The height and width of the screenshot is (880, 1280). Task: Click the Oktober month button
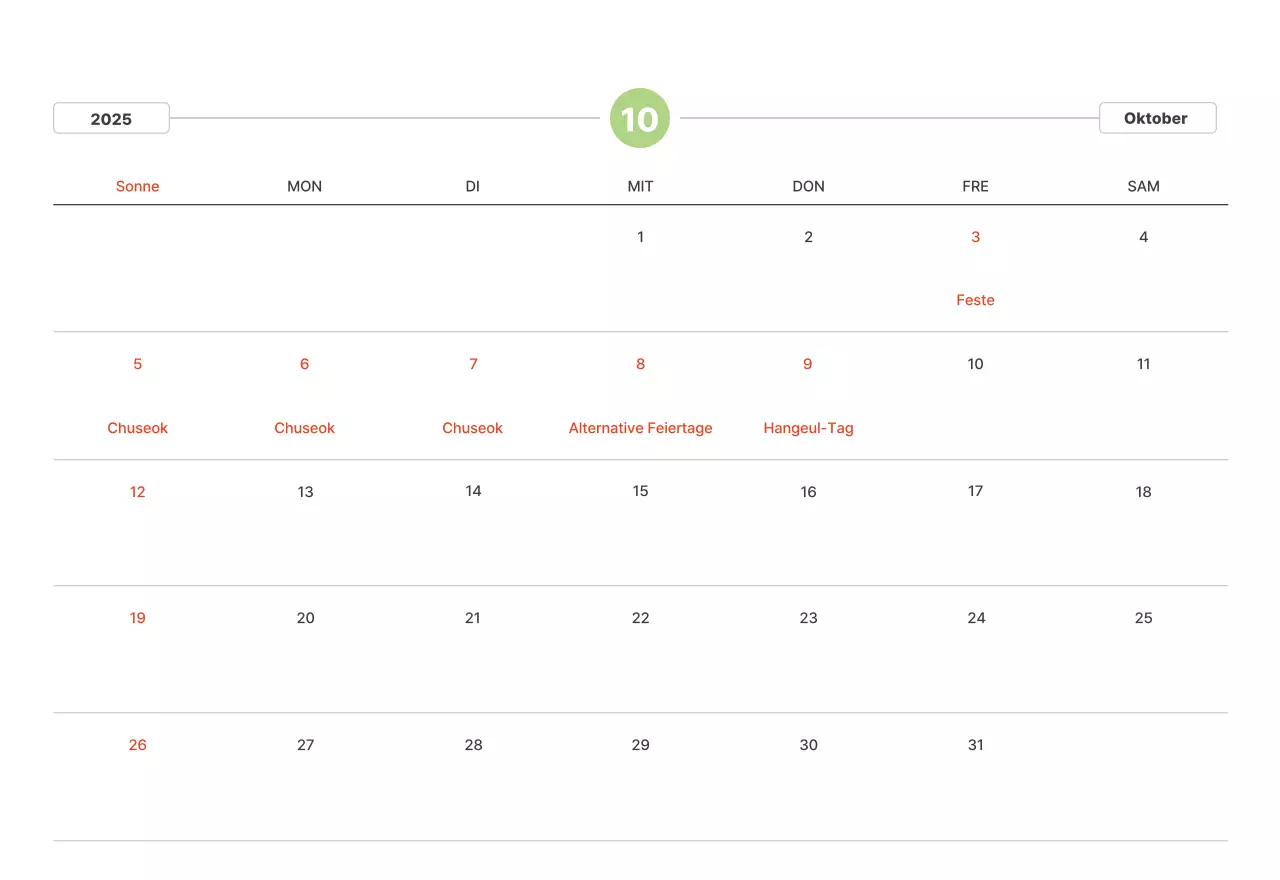pyautogui.click(x=1157, y=118)
